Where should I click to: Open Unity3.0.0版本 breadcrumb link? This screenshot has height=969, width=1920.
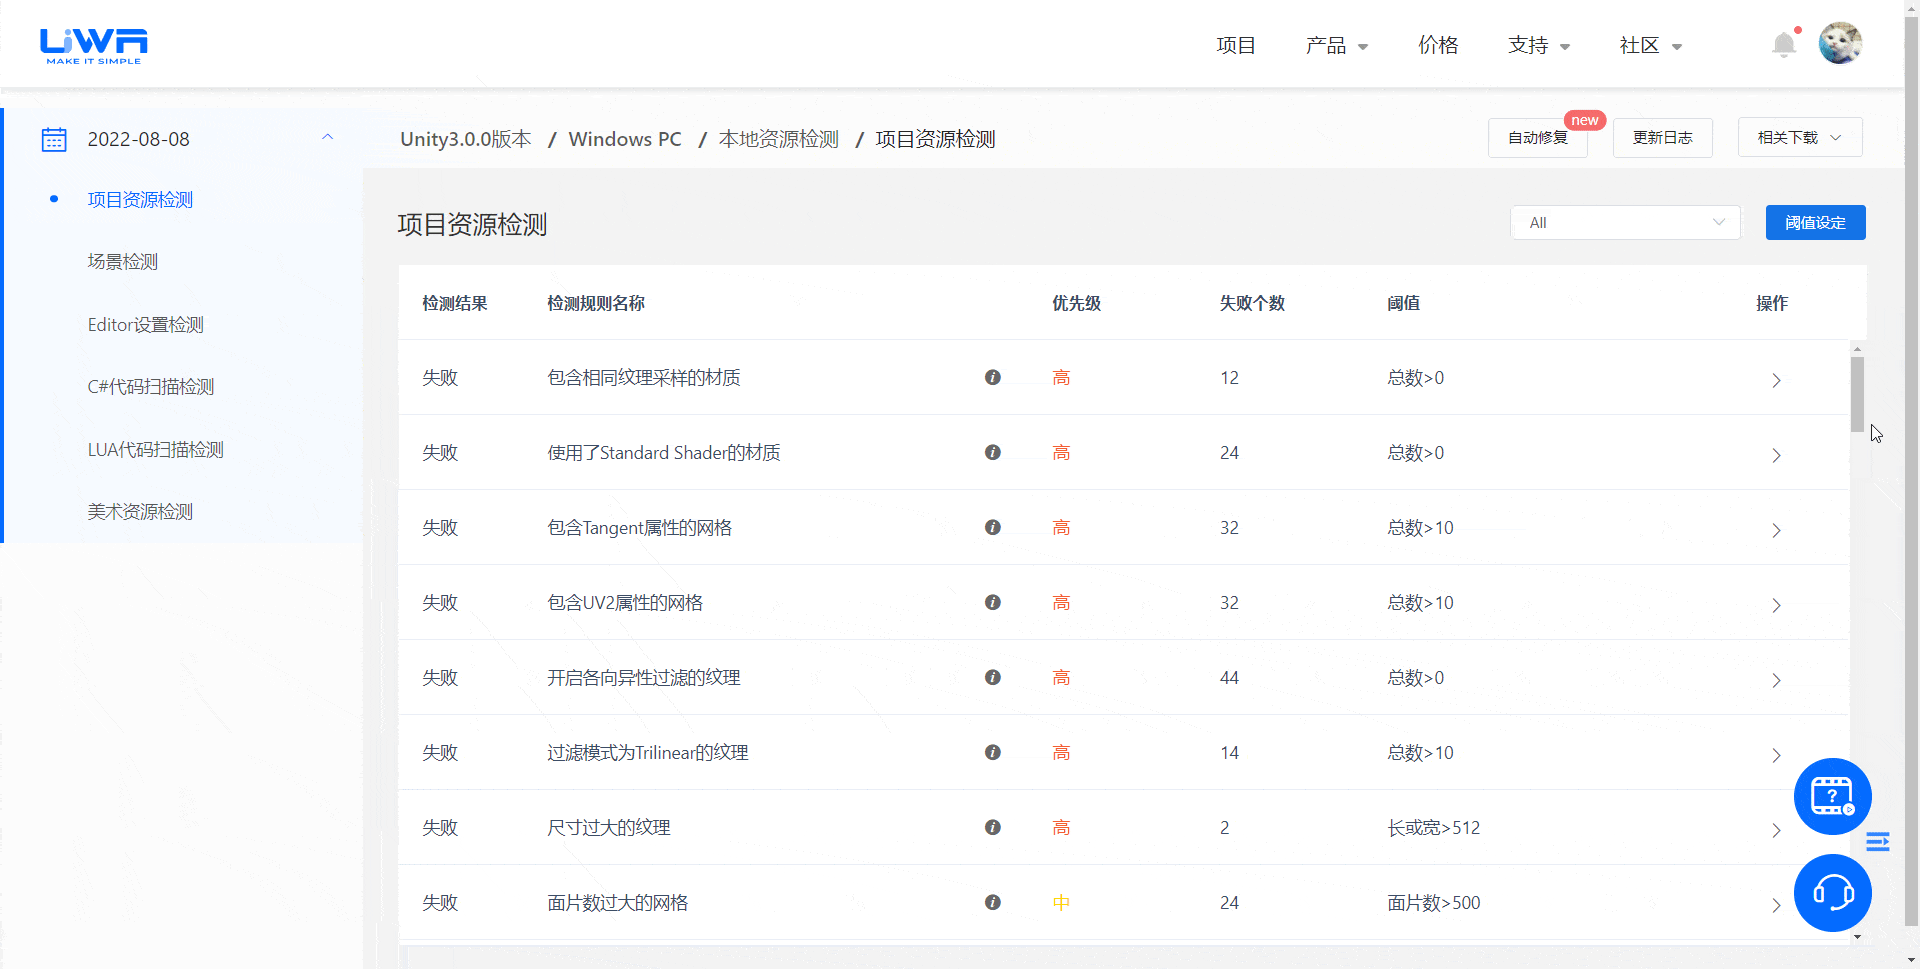click(466, 139)
